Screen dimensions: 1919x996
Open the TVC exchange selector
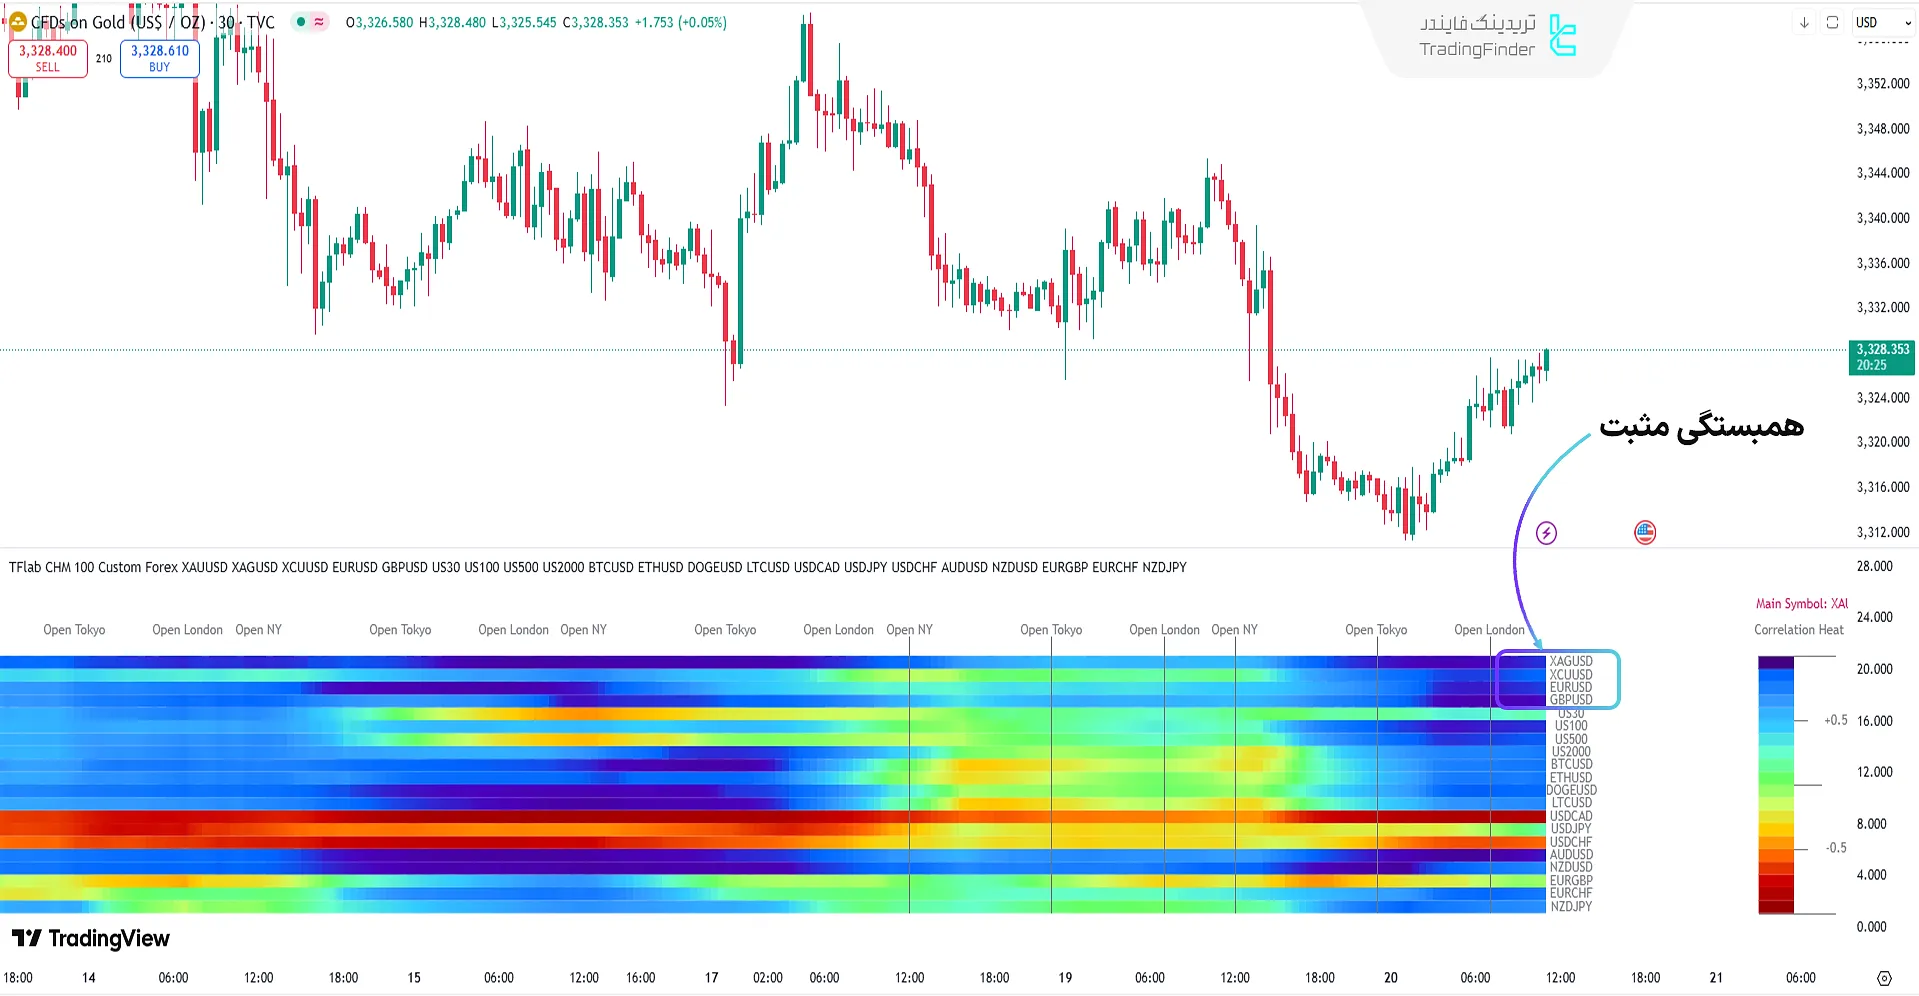(262, 22)
